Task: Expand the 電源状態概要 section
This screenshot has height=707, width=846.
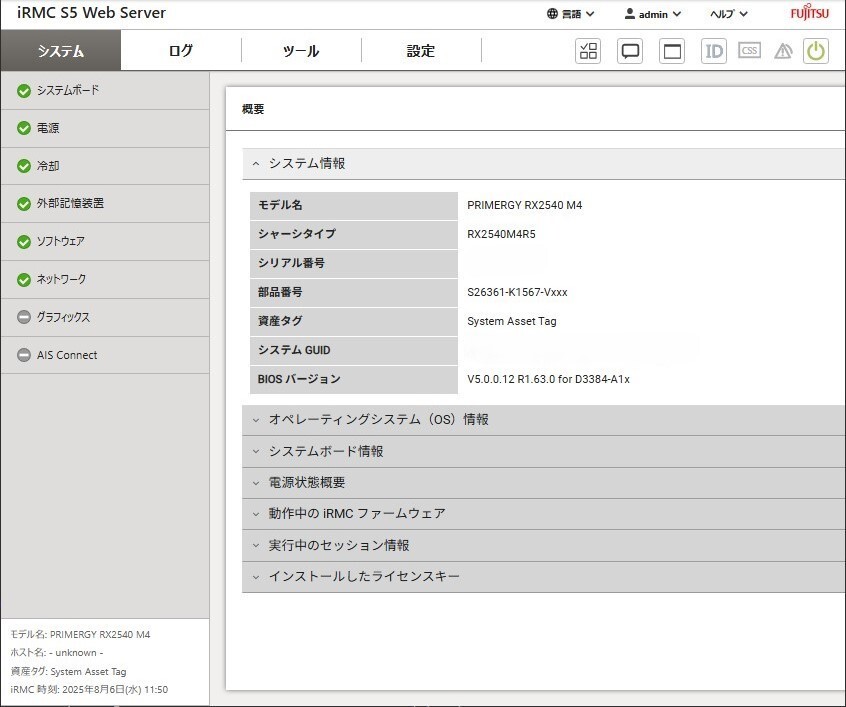Action: 306,482
